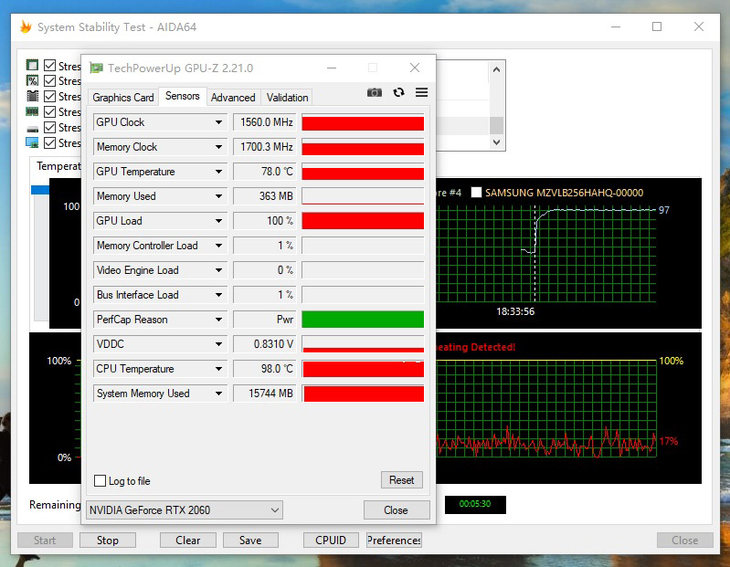Toggle the sixth Stress checkbox in AIDA64
The image size is (730, 567).
pos(50,142)
